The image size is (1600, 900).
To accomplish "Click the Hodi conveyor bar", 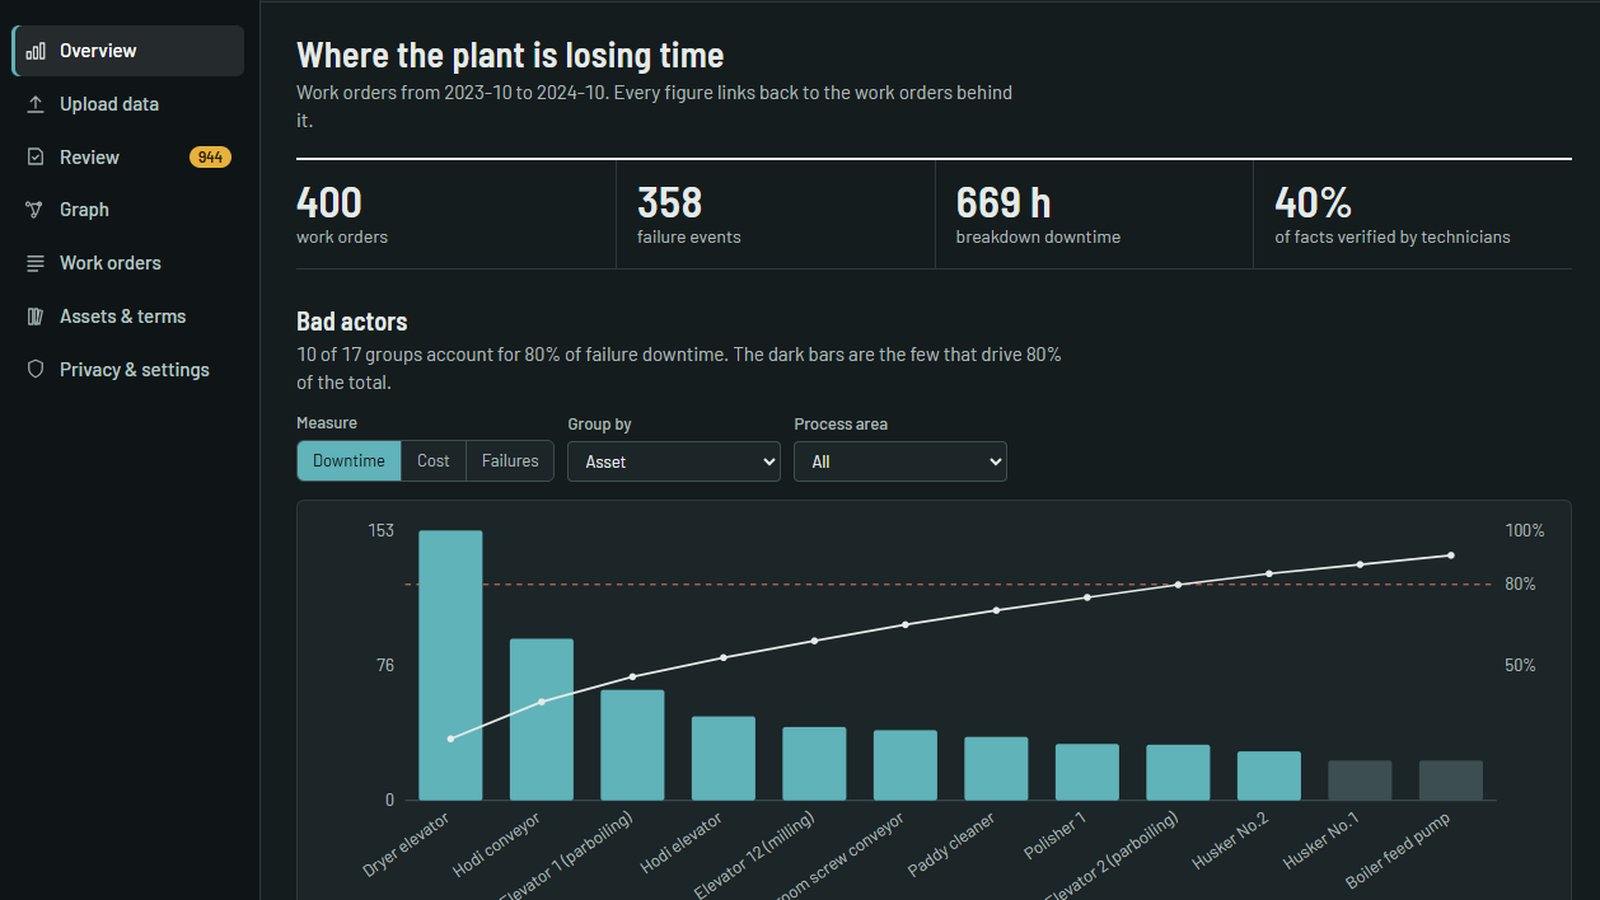I will click(541, 719).
